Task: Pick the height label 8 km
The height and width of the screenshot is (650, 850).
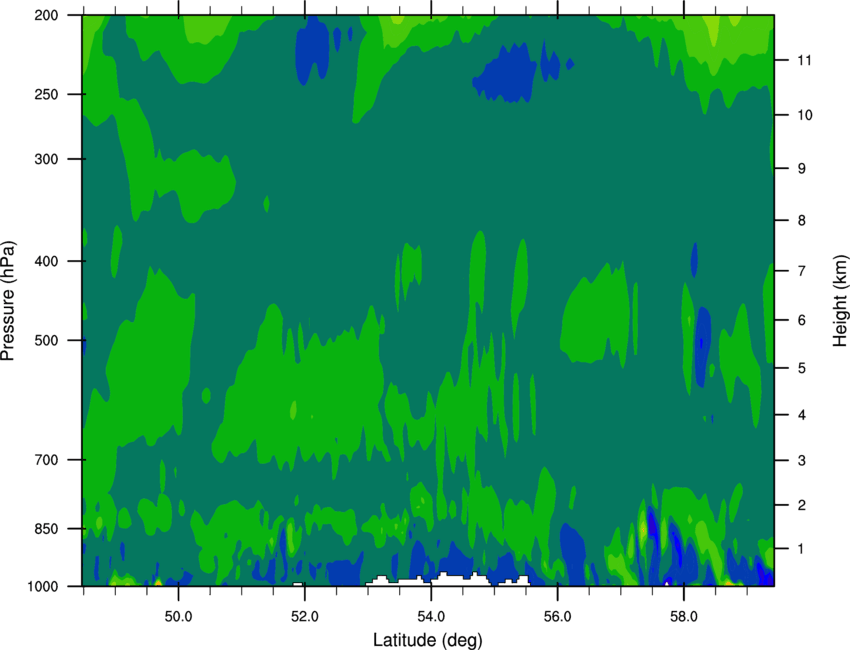Action: [802, 220]
